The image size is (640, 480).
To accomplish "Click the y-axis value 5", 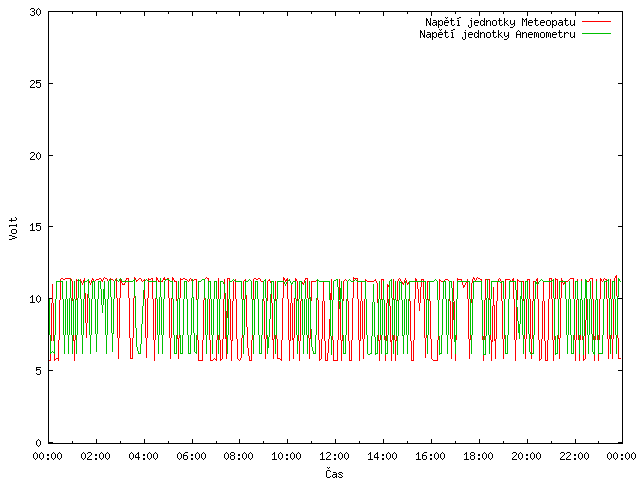I will tap(38, 371).
